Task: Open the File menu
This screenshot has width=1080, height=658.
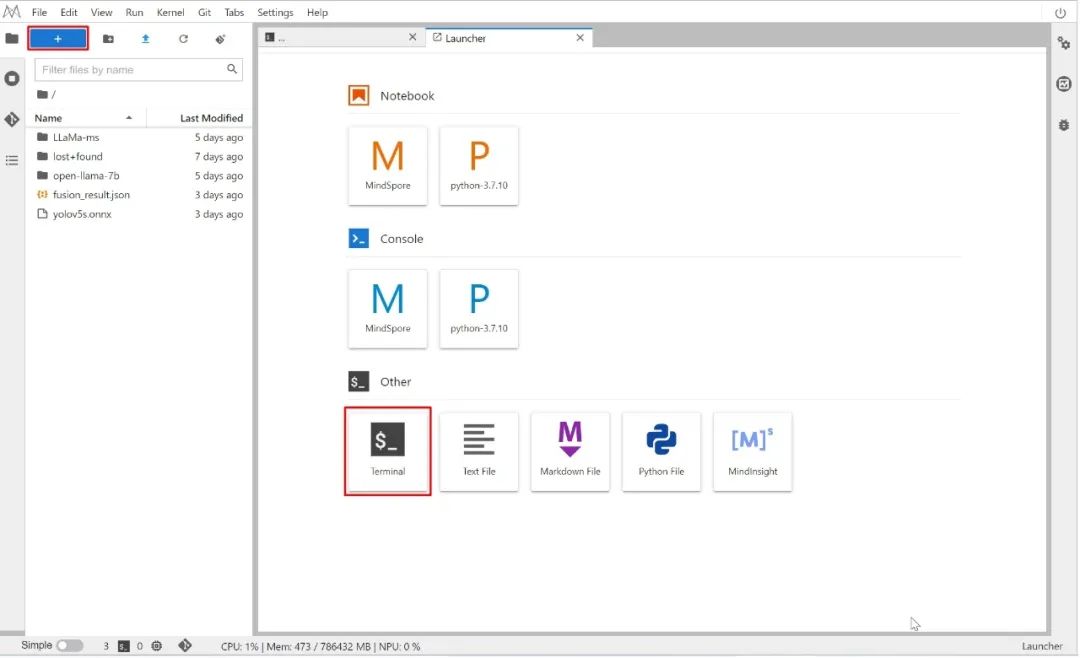Action: tap(39, 12)
